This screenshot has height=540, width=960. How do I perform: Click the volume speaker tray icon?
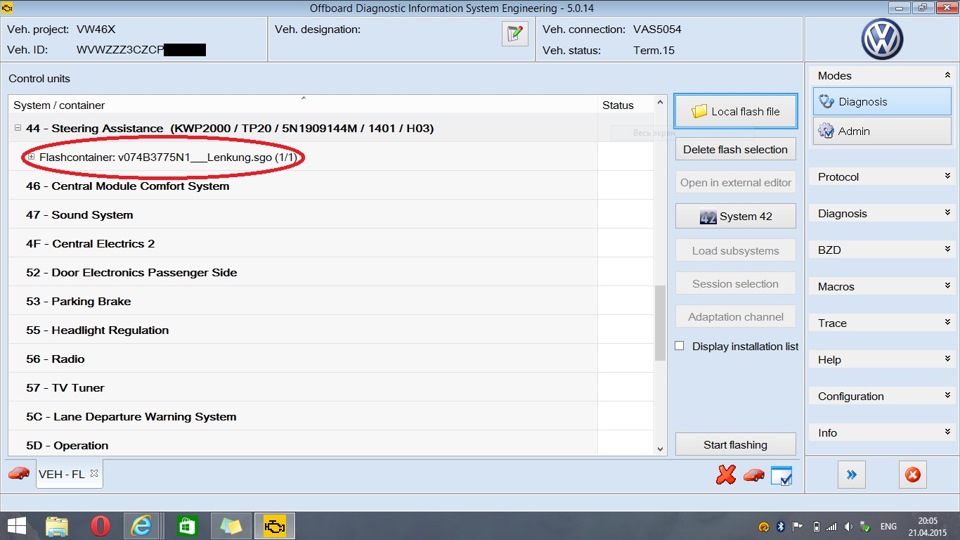point(849,527)
